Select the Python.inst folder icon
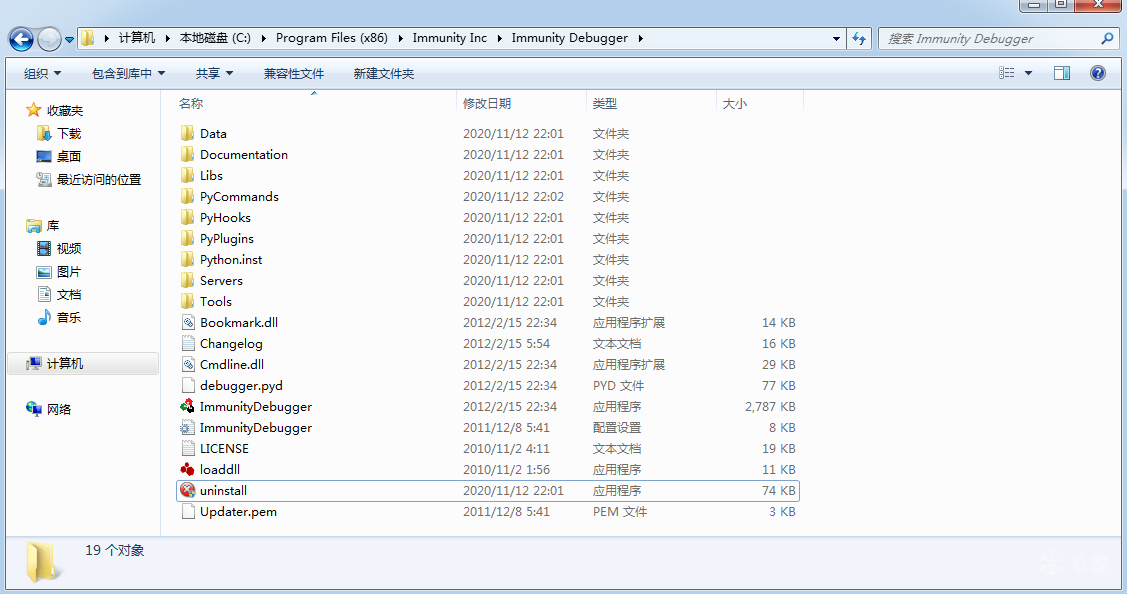Screen dimensions: 1127x594 click(x=188, y=259)
